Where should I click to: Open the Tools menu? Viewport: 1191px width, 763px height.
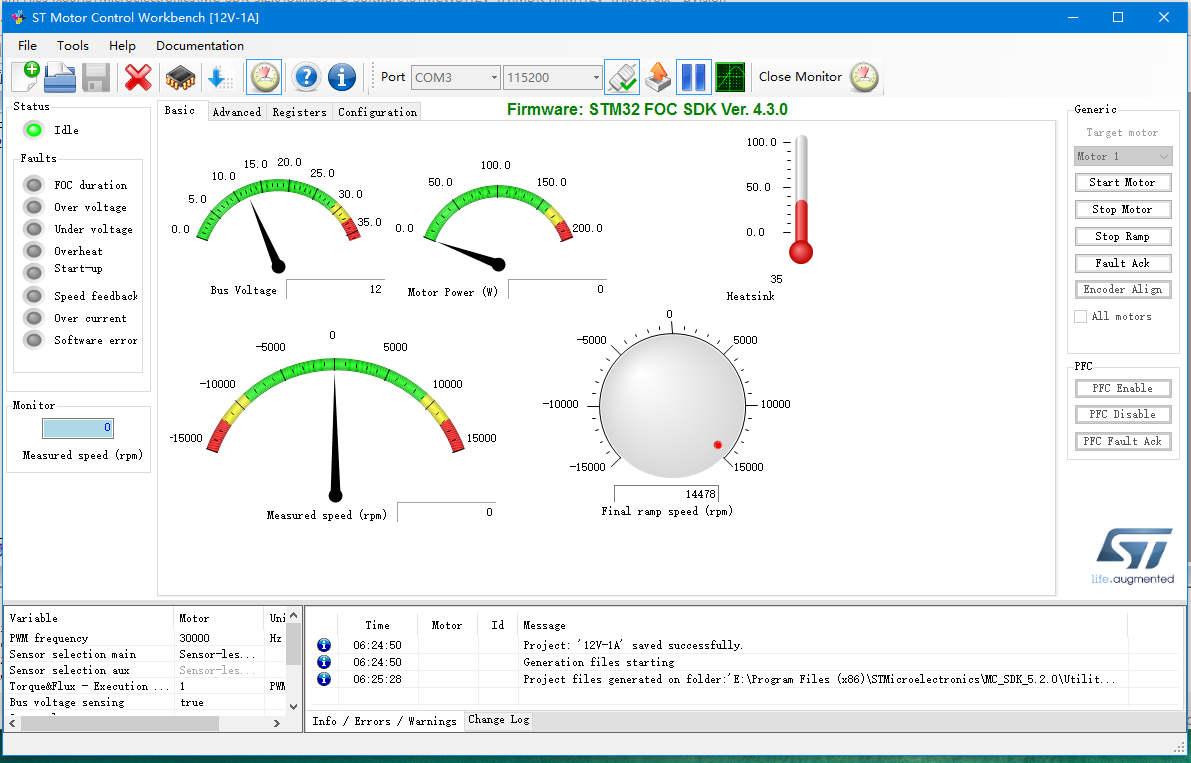point(73,45)
